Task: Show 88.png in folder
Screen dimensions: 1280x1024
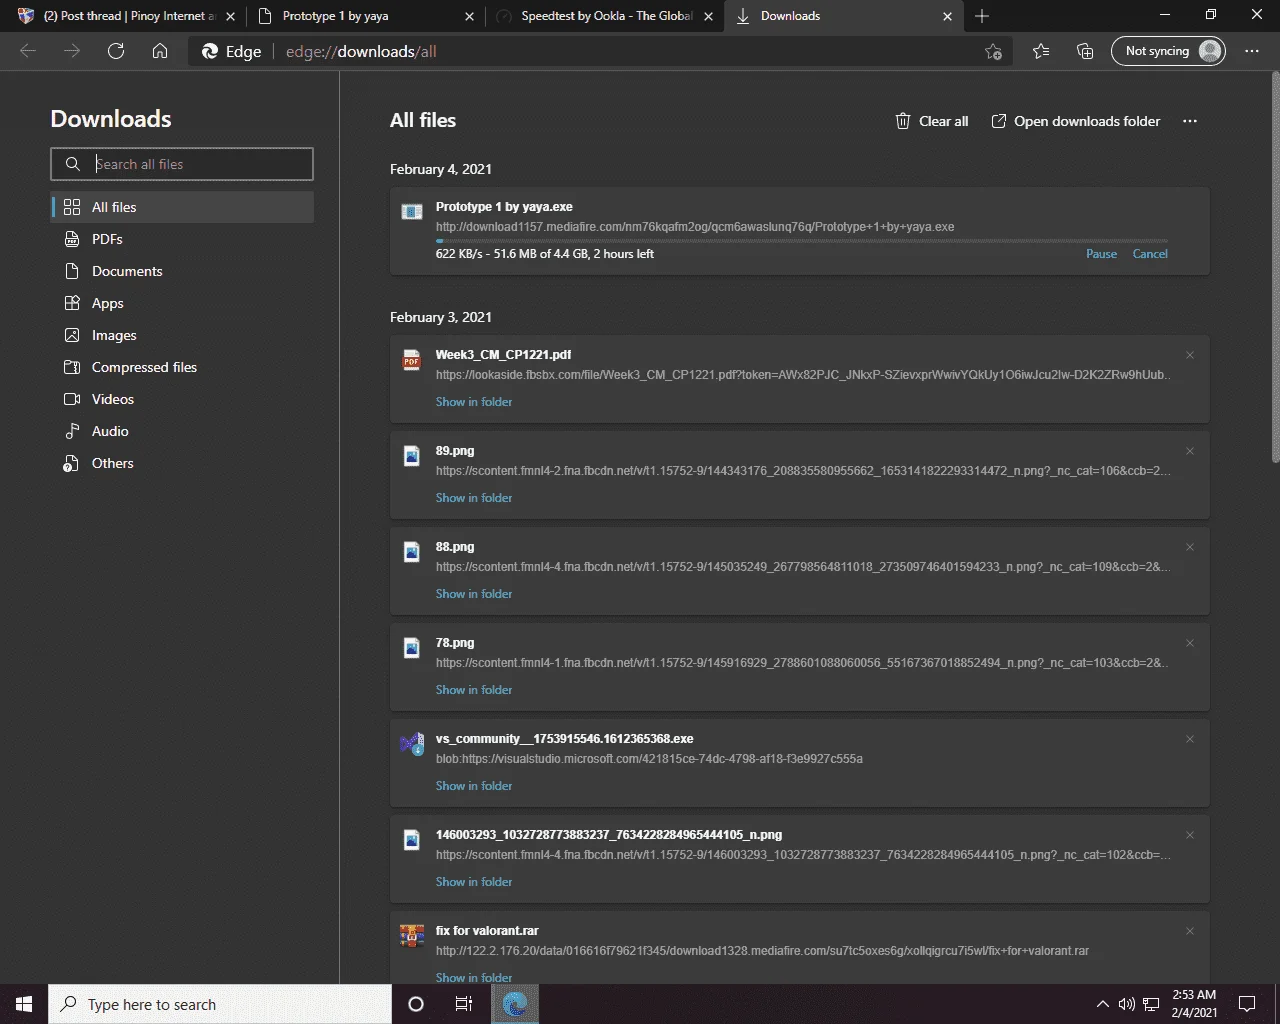Action: [474, 594]
